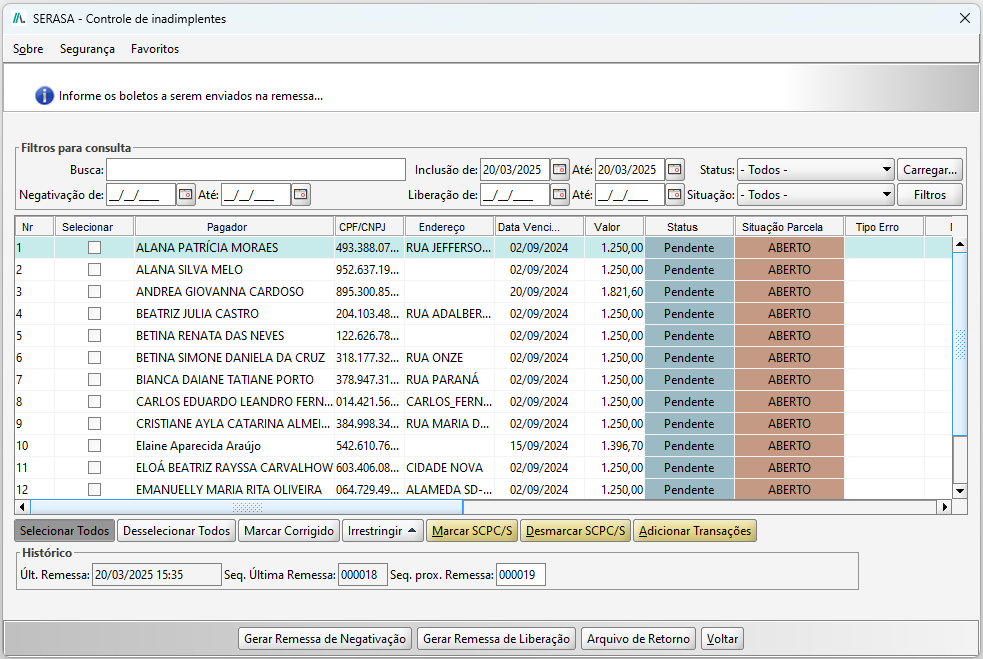The height and width of the screenshot is (659, 983).
Task: Open the Situação dropdown
Action: [816, 195]
